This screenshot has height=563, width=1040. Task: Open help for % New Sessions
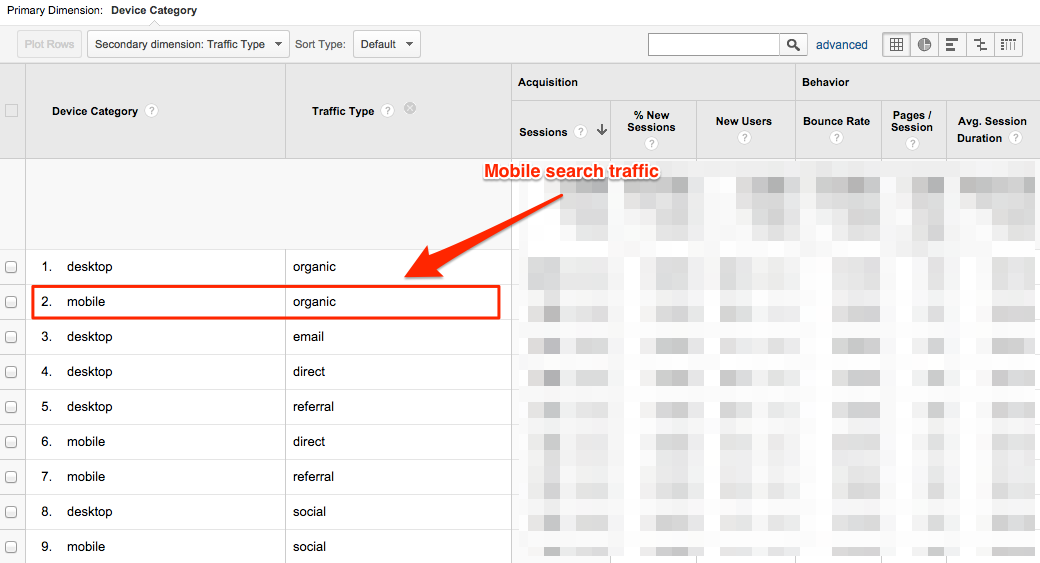pyautogui.click(x=651, y=144)
